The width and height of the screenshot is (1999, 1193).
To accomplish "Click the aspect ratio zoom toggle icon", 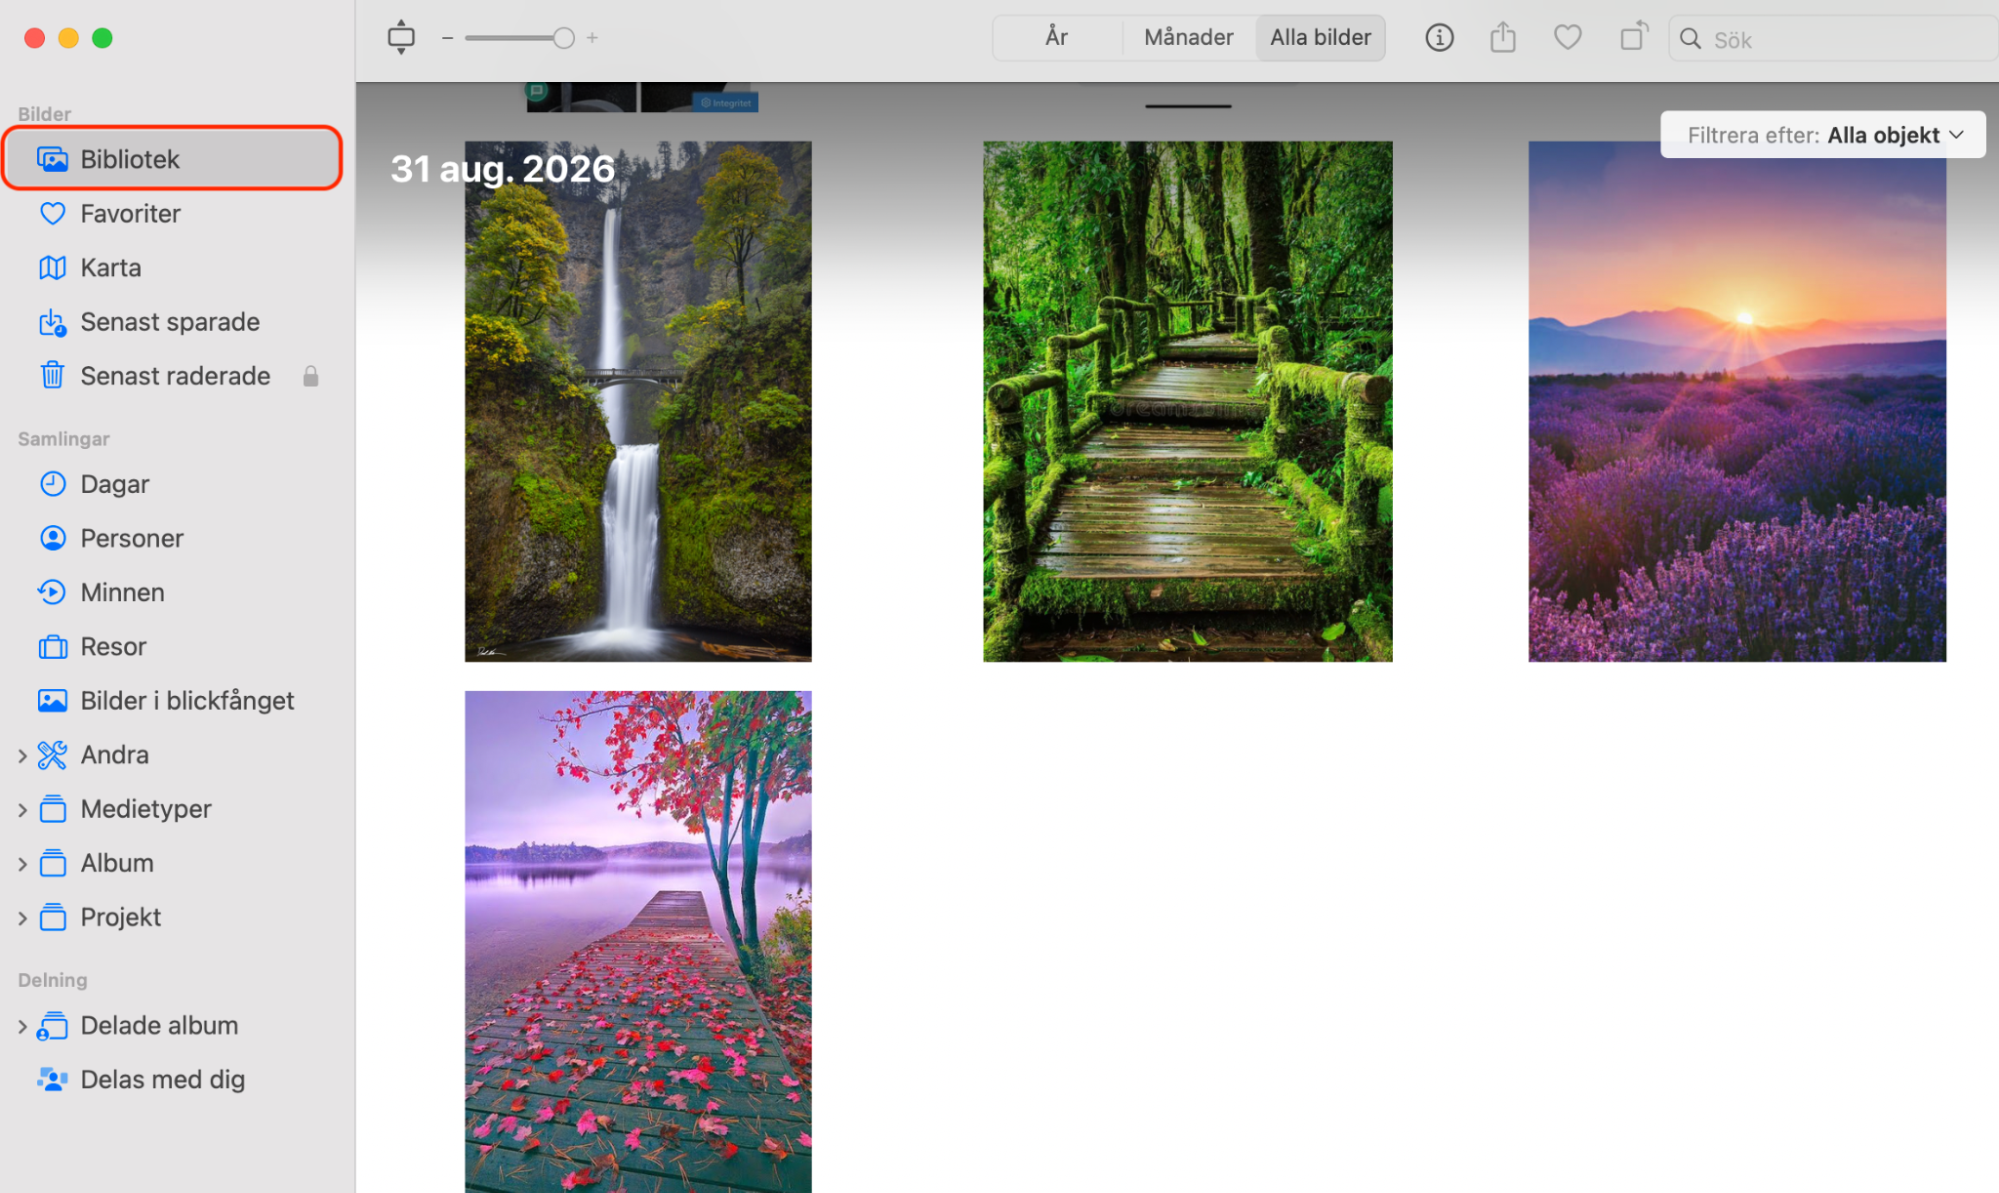I will [401, 37].
